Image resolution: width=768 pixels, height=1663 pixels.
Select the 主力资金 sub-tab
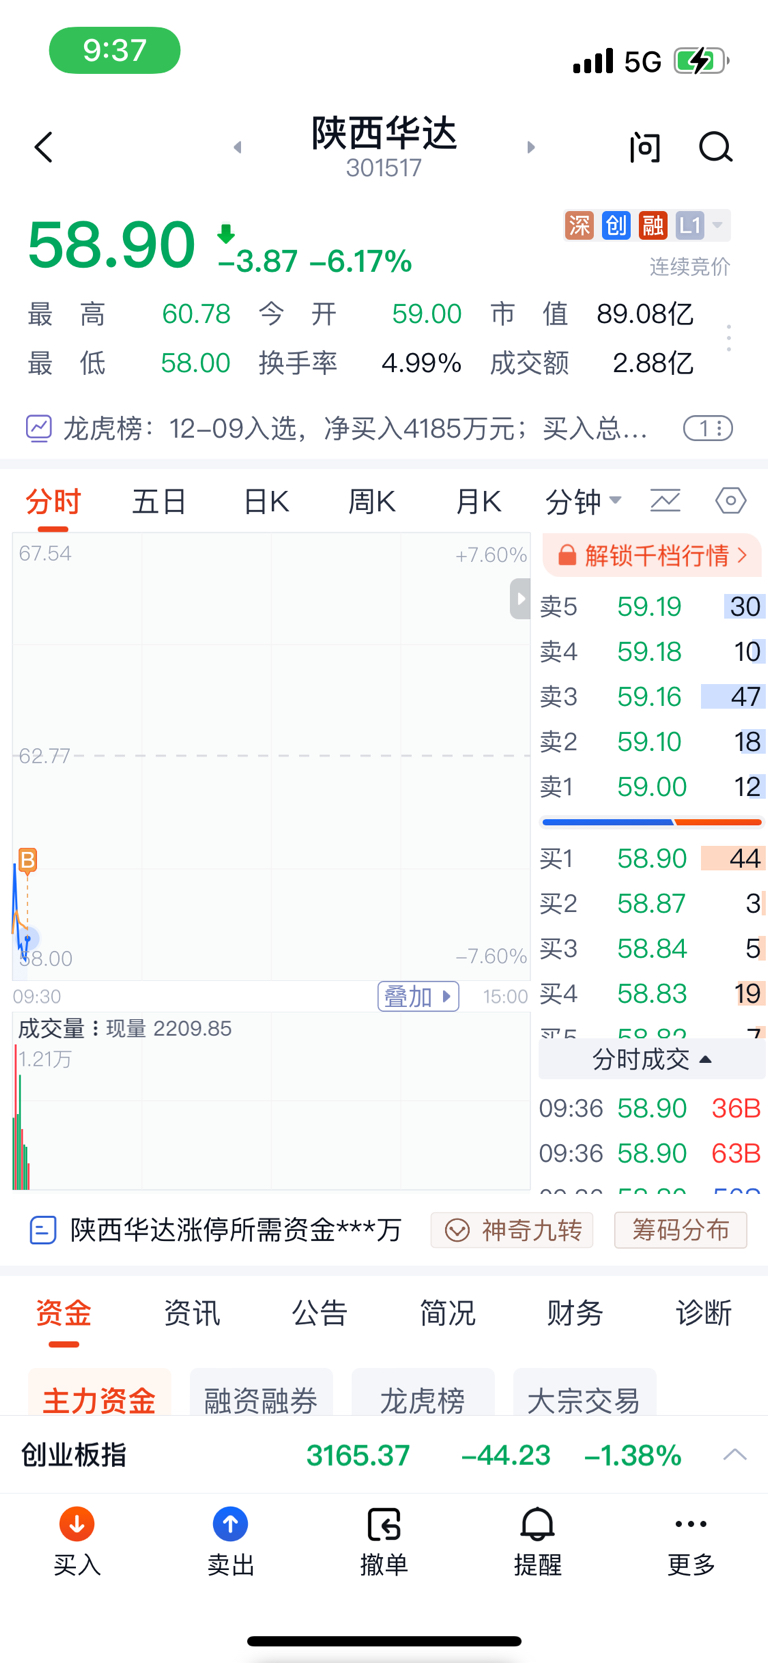[99, 1393]
